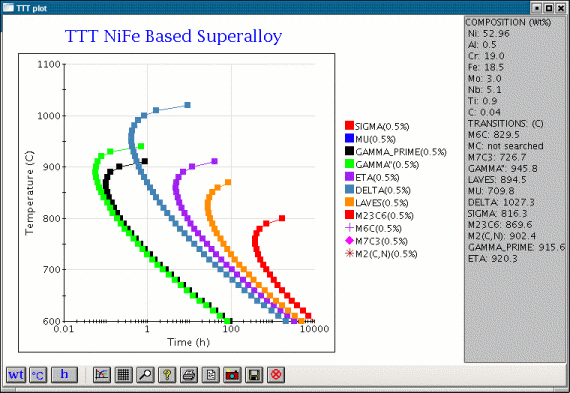Click the Fe: 18.5 composition entry
The height and width of the screenshot is (393, 570).
click(x=486, y=67)
